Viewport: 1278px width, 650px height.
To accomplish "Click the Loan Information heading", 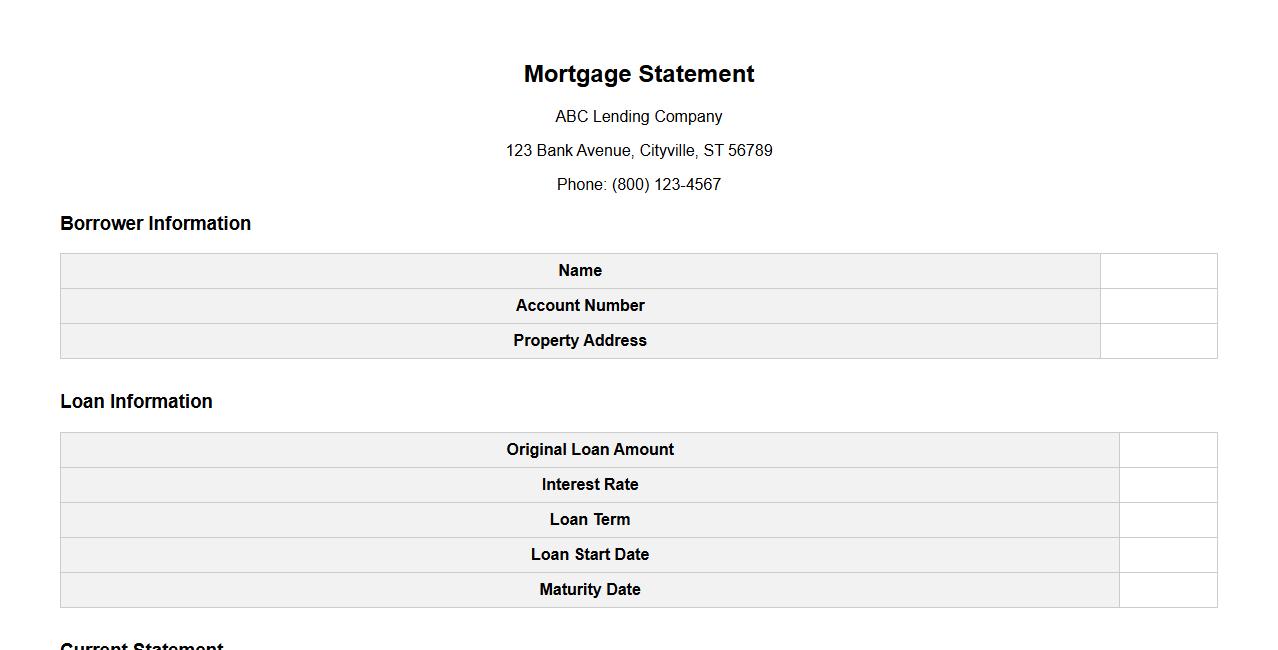I will (136, 402).
